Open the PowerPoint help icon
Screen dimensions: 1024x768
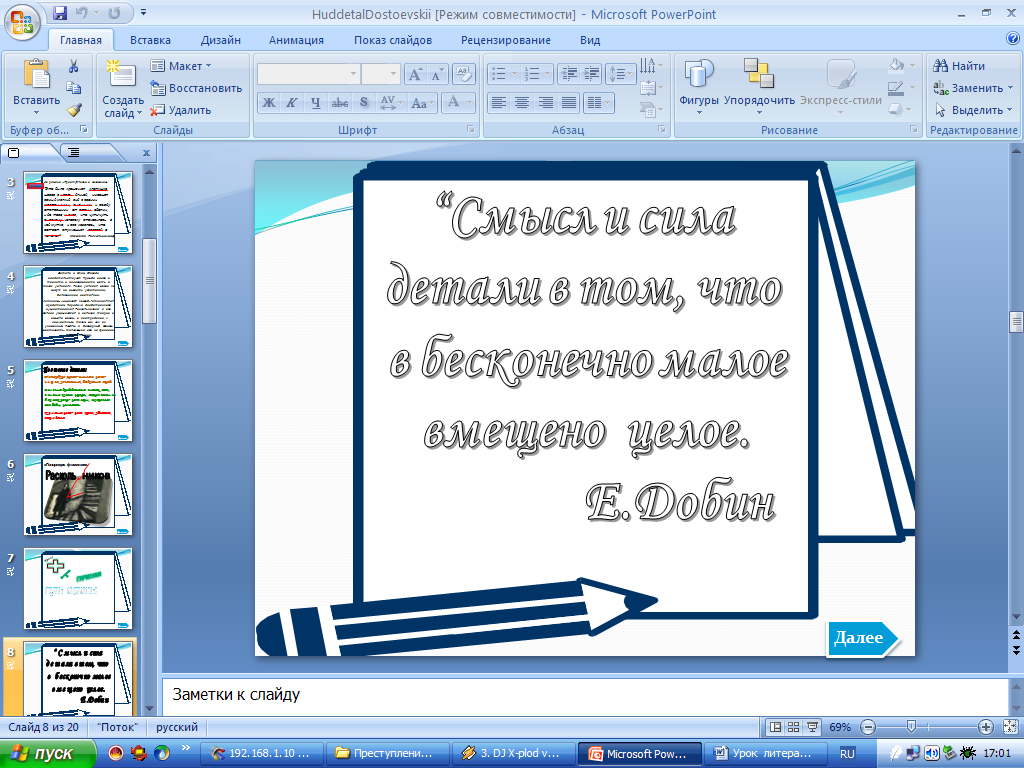pyautogui.click(x=1013, y=39)
